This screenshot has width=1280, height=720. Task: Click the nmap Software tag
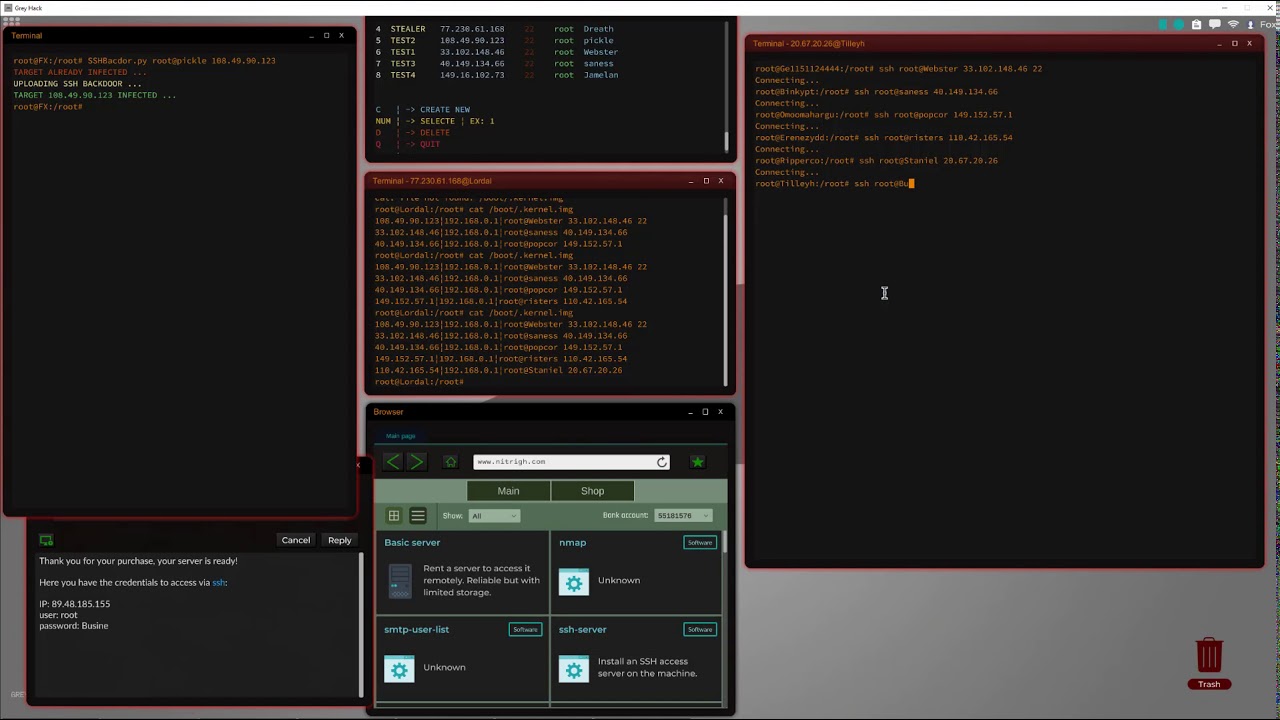(700, 543)
